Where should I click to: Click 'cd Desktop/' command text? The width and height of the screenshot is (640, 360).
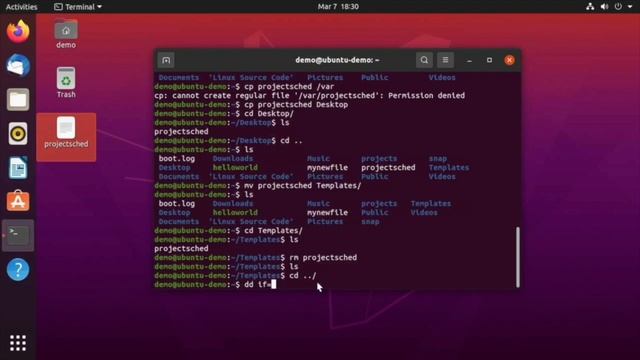pyautogui.click(x=269, y=113)
